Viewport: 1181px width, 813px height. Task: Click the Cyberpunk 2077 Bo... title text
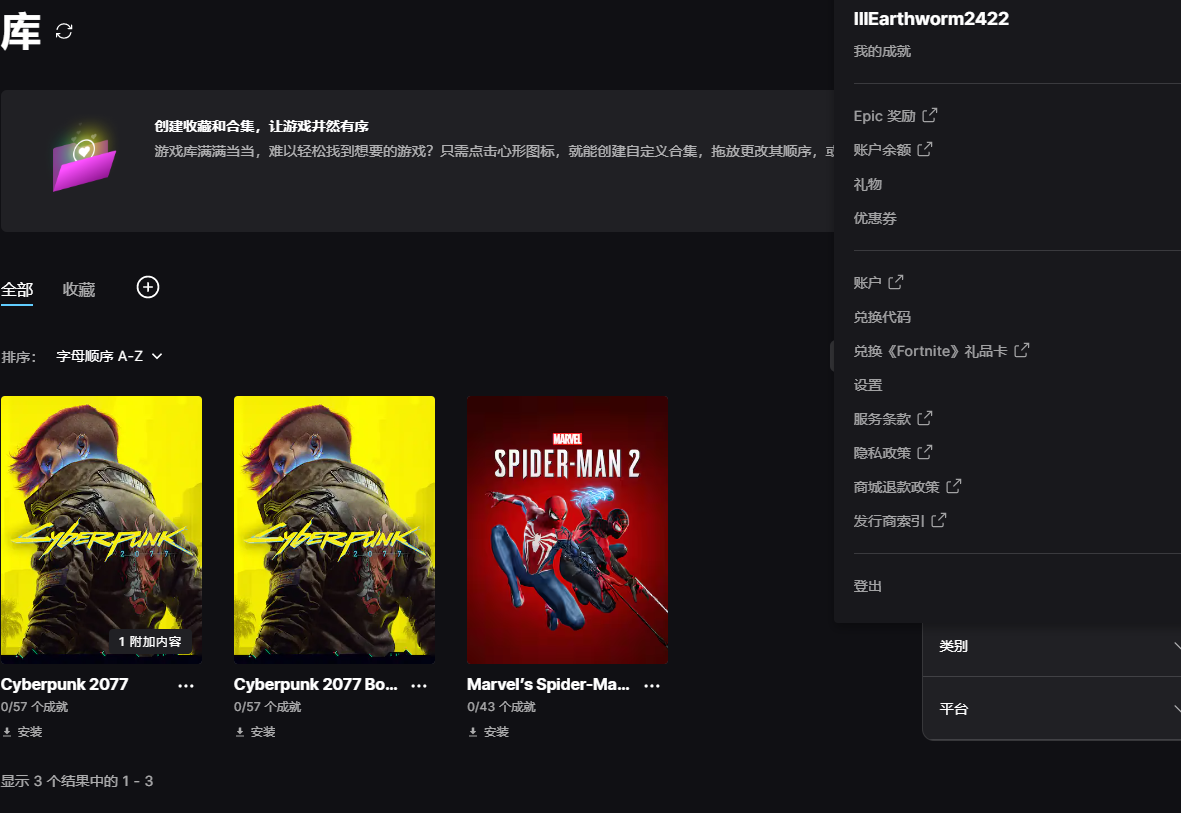tap(316, 684)
